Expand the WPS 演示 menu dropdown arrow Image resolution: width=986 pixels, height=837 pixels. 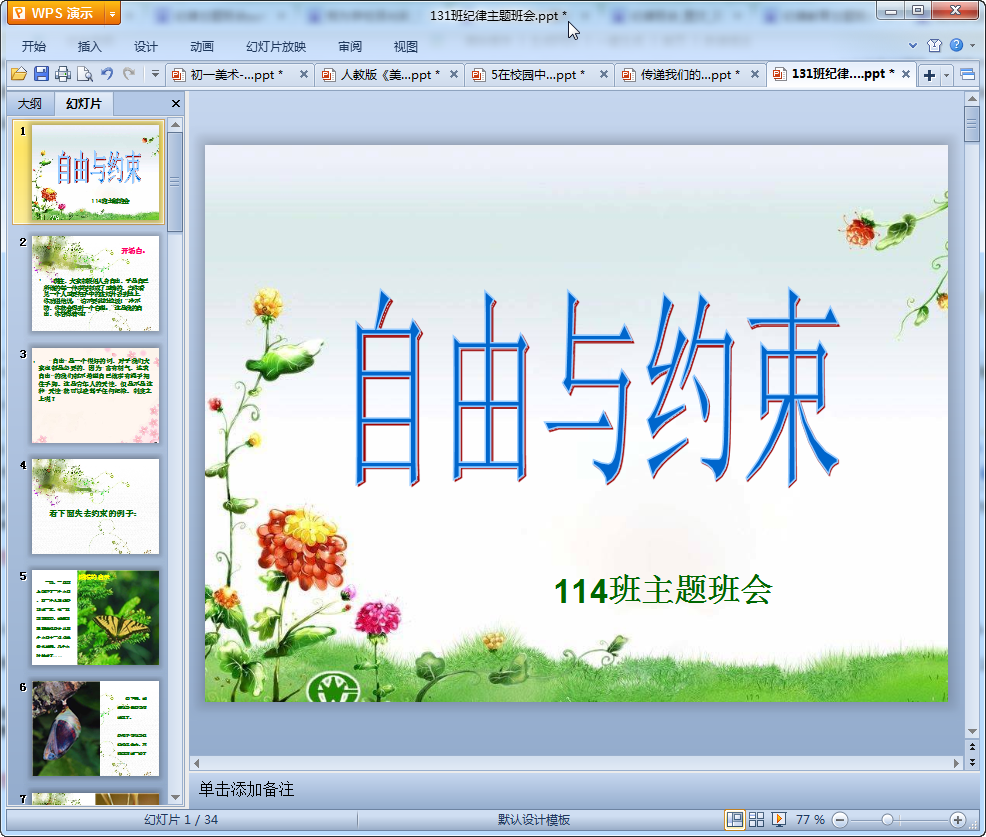(x=113, y=13)
